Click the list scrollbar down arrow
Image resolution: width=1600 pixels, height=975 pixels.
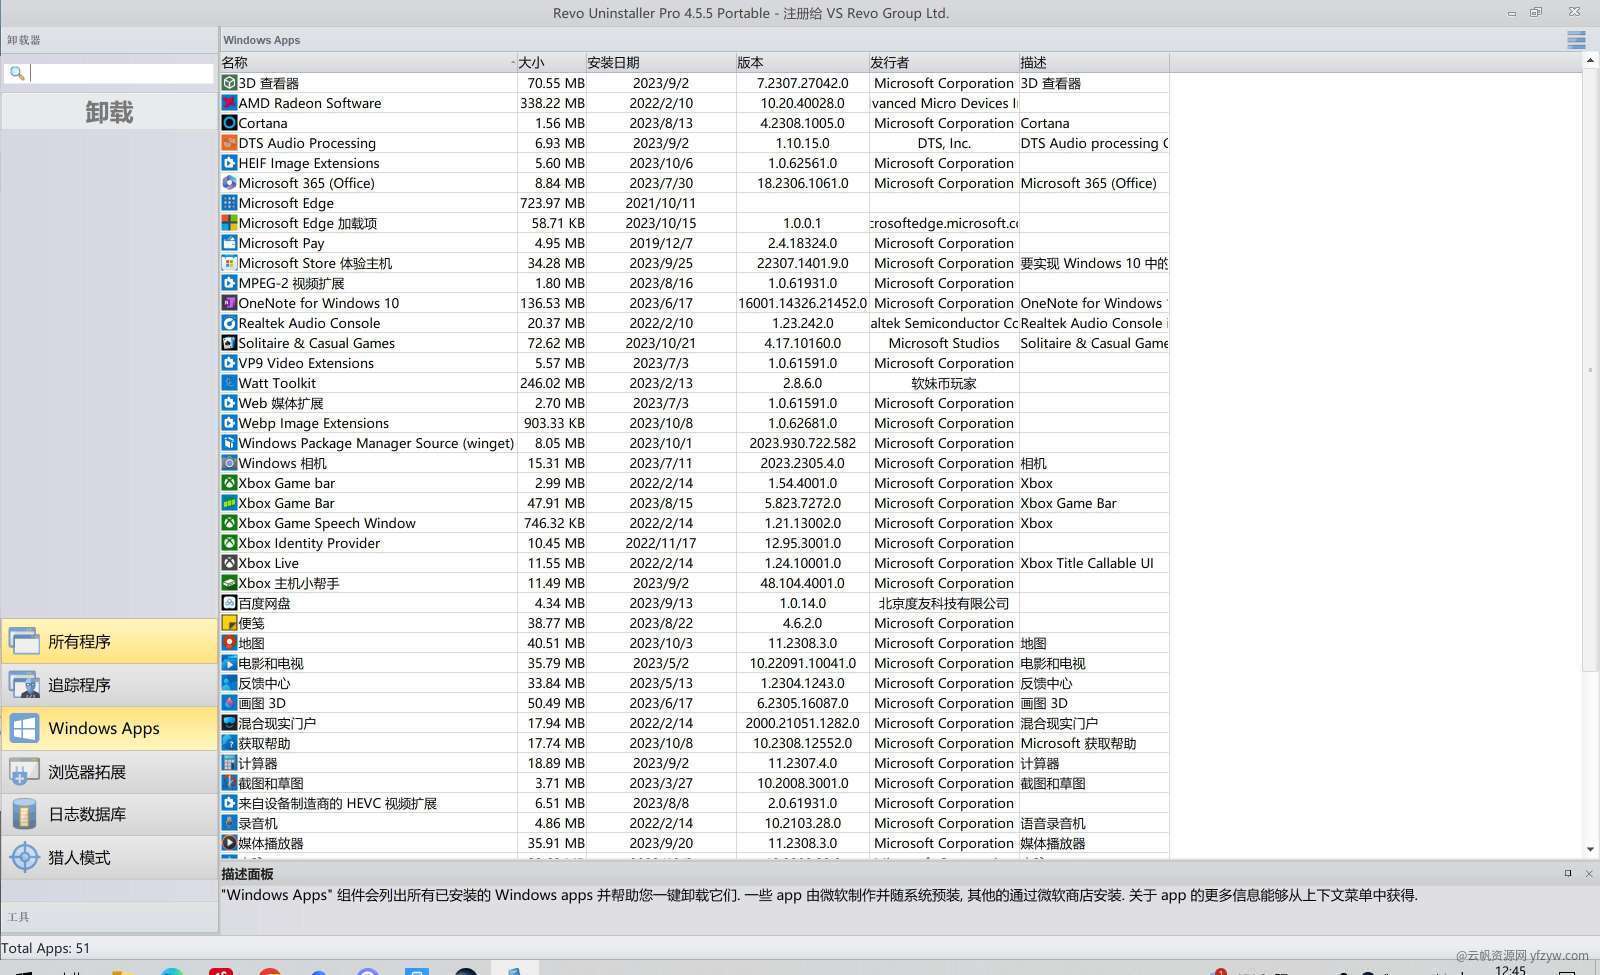pos(1590,849)
